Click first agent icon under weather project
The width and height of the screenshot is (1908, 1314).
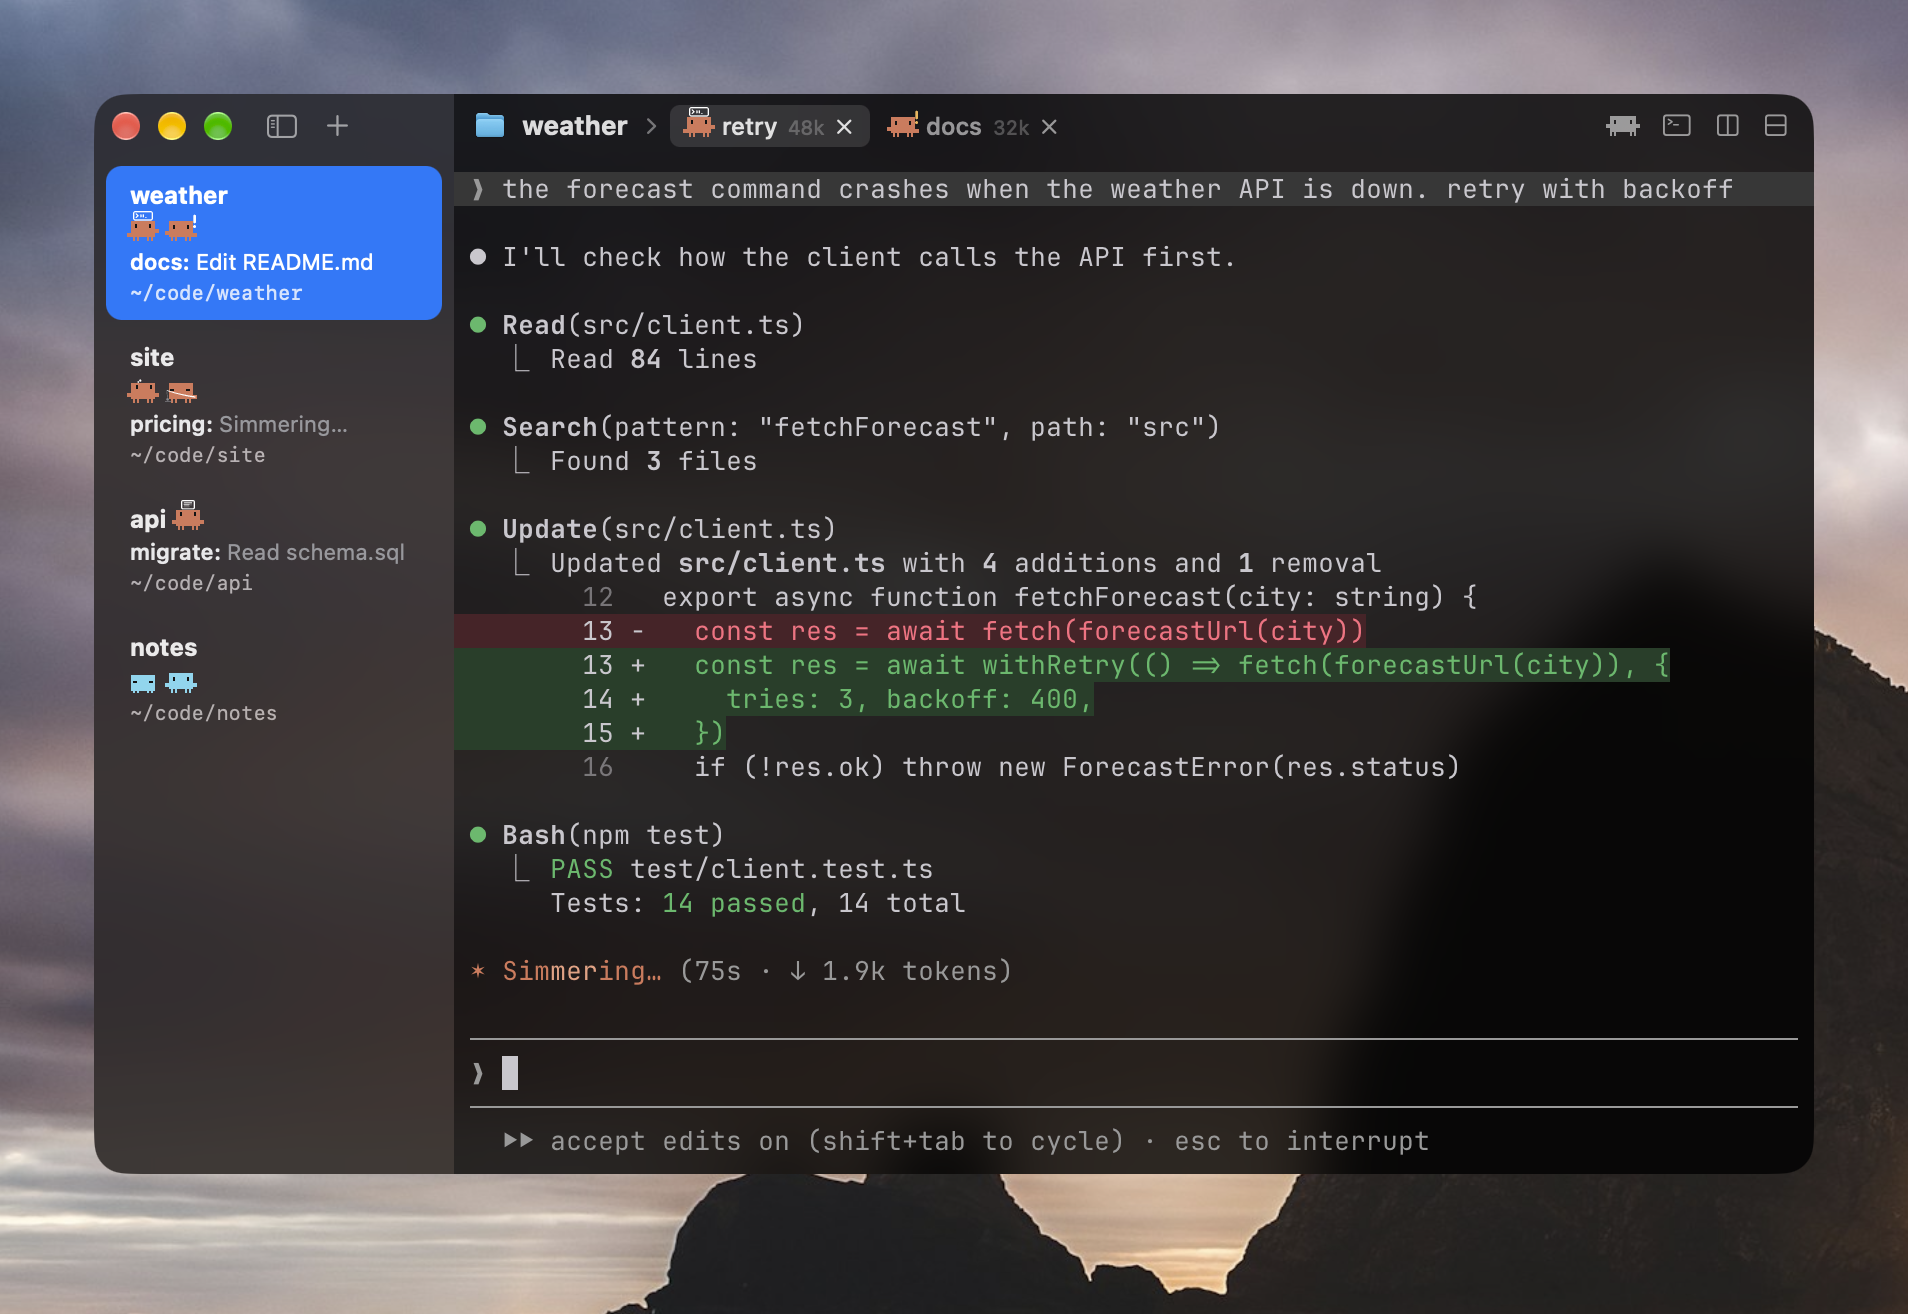coord(143,227)
